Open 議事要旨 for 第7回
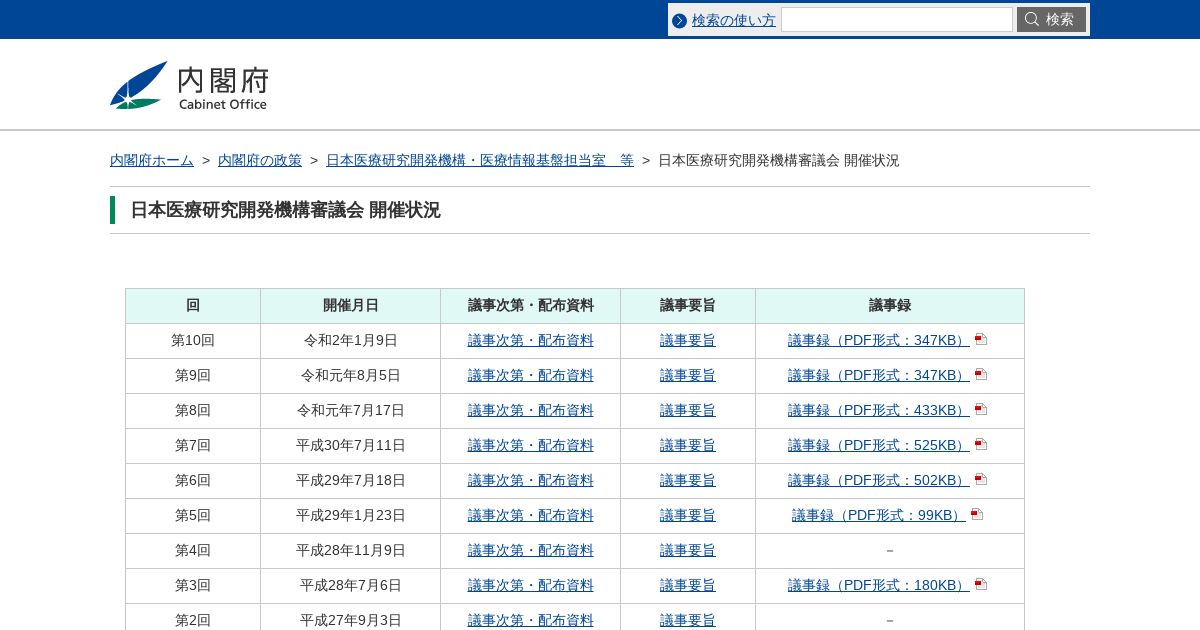Screen dimensions: 1200x630 point(688,445)
